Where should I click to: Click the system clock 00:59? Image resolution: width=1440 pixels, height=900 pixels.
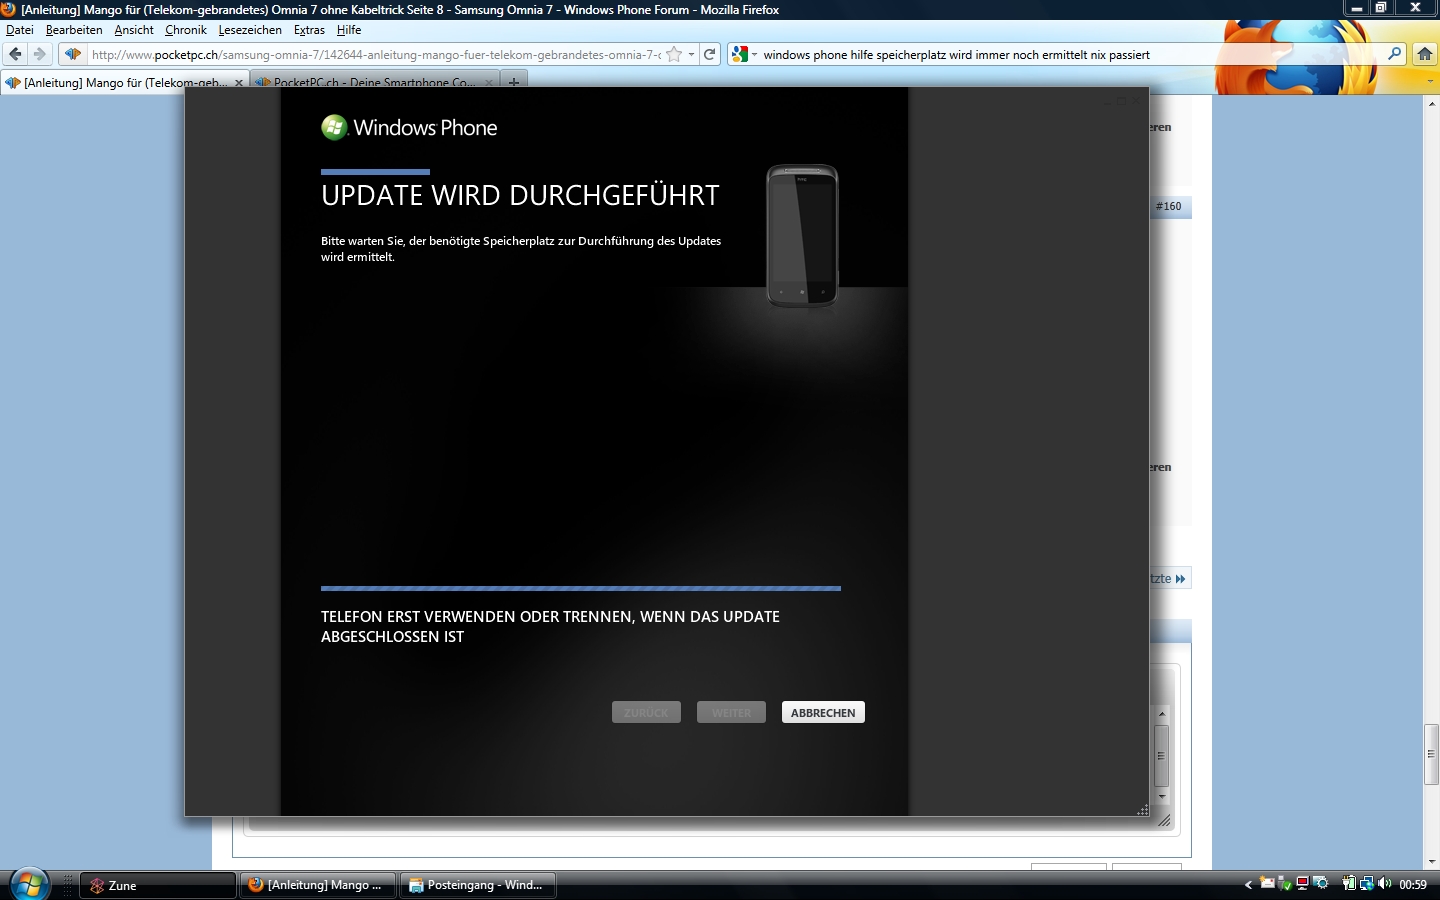(1413, 884)
